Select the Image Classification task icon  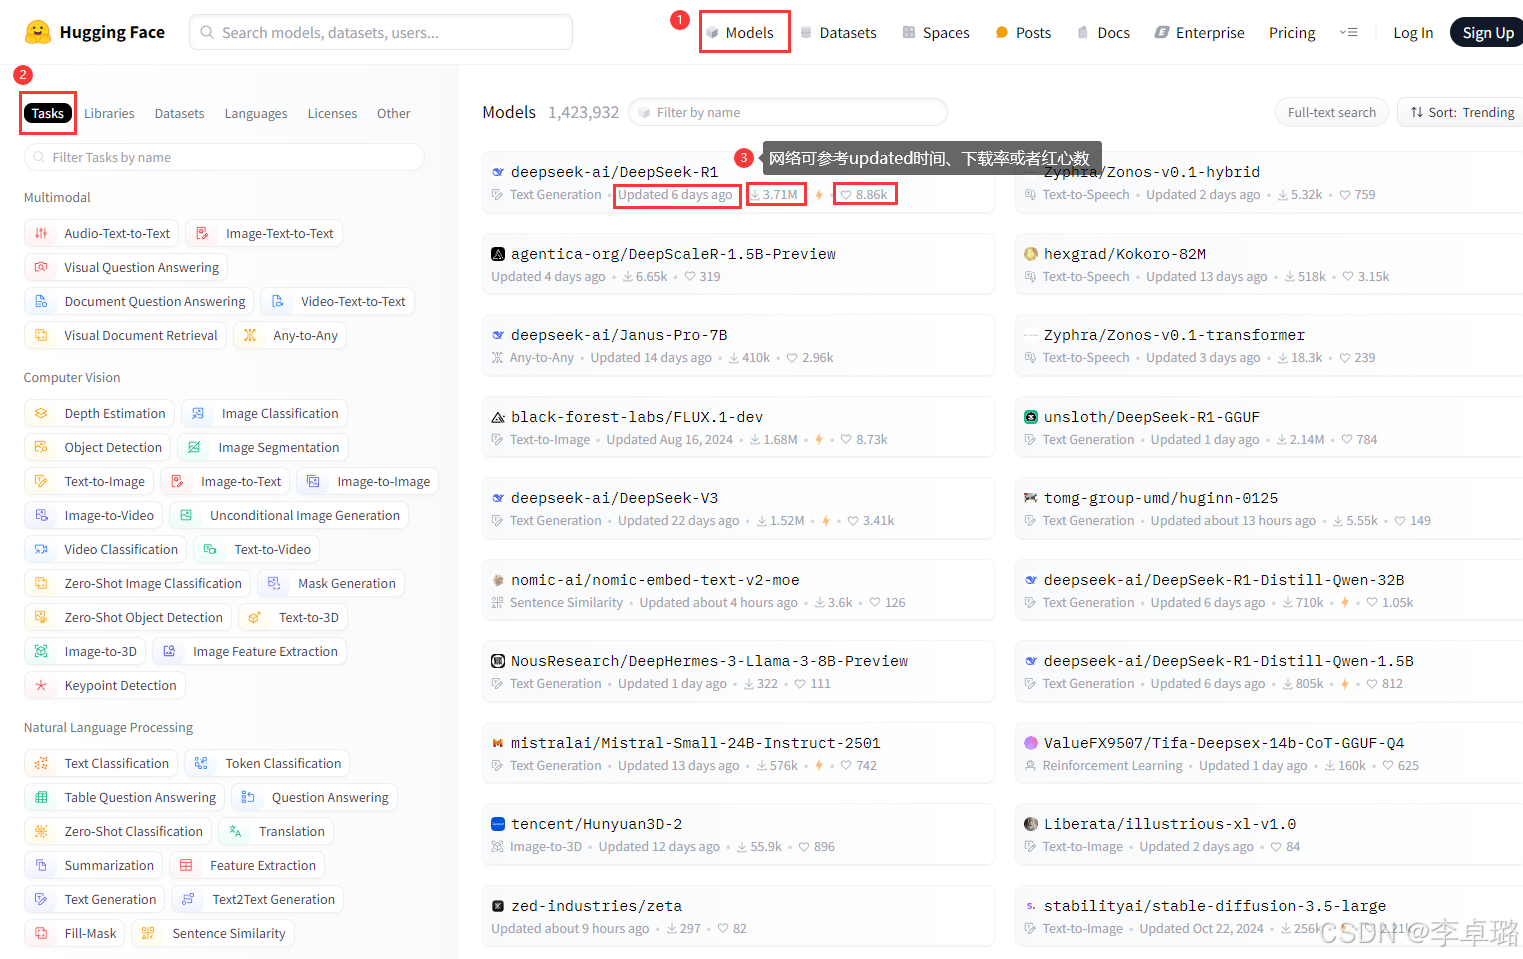point(198,413)
